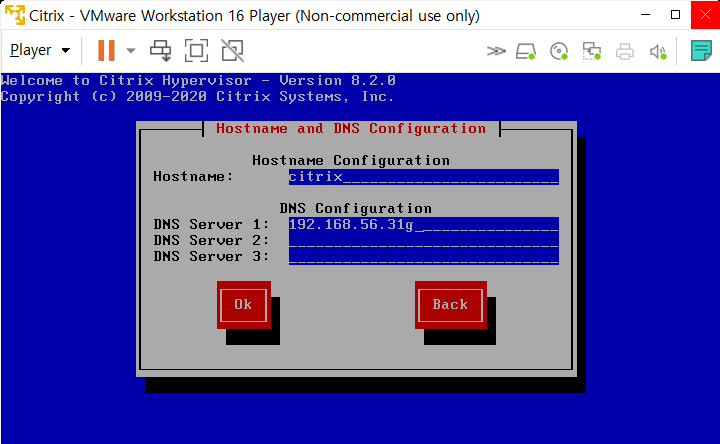This screenshot has height=444, width=720.
Task: Click the VMware Citrix title bar icon
Action: pyautogui.click(x=14, y=15)
